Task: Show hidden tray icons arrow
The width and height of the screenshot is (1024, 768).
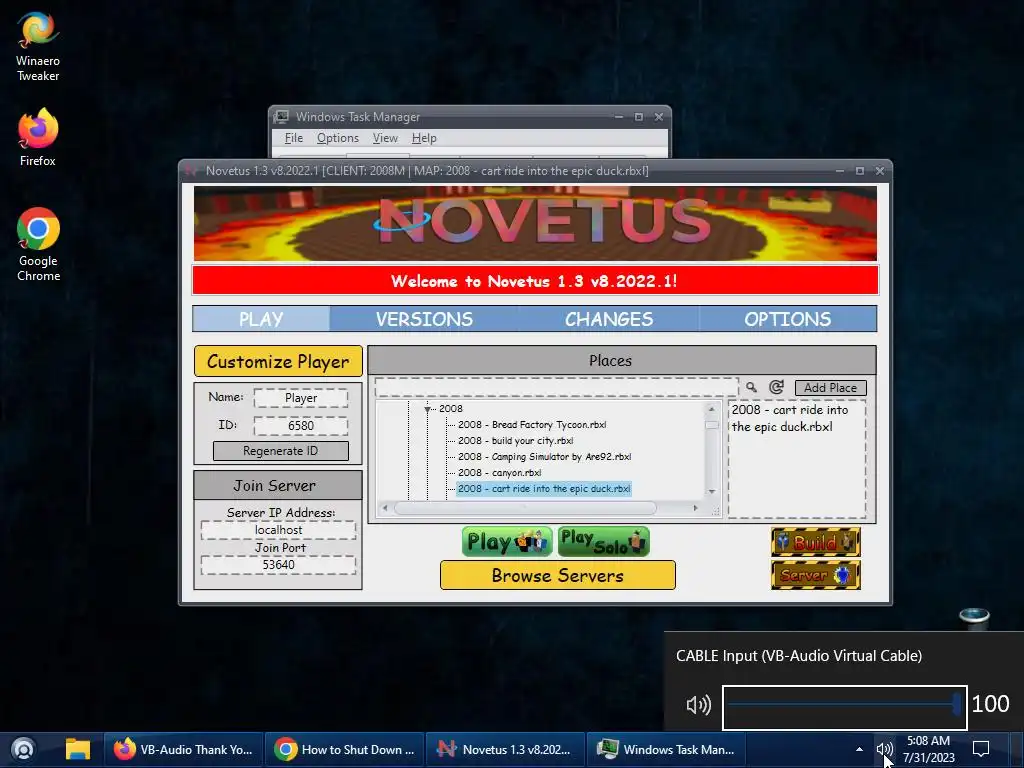Action: (x=859, y=750)
